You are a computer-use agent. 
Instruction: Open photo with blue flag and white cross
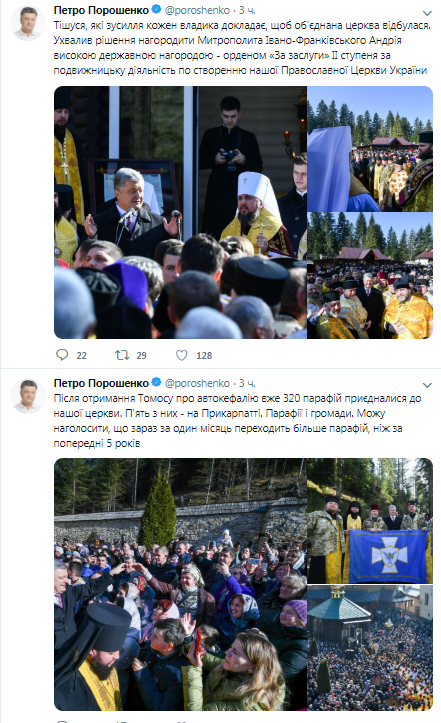point(370,521)
